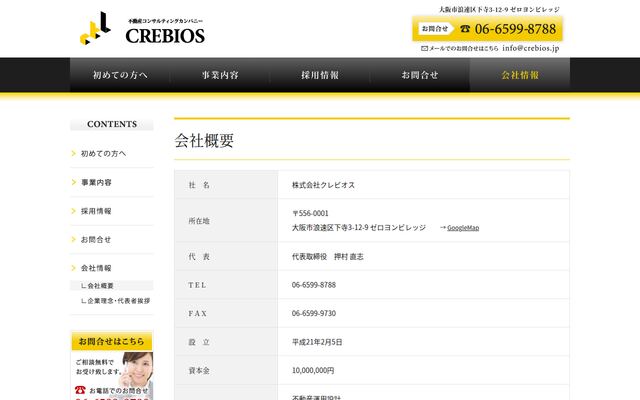The width and height of the screenshot is (640, 400).
Task: Click the envelope icon next to the email address
Action: click(x=424, y=48)
